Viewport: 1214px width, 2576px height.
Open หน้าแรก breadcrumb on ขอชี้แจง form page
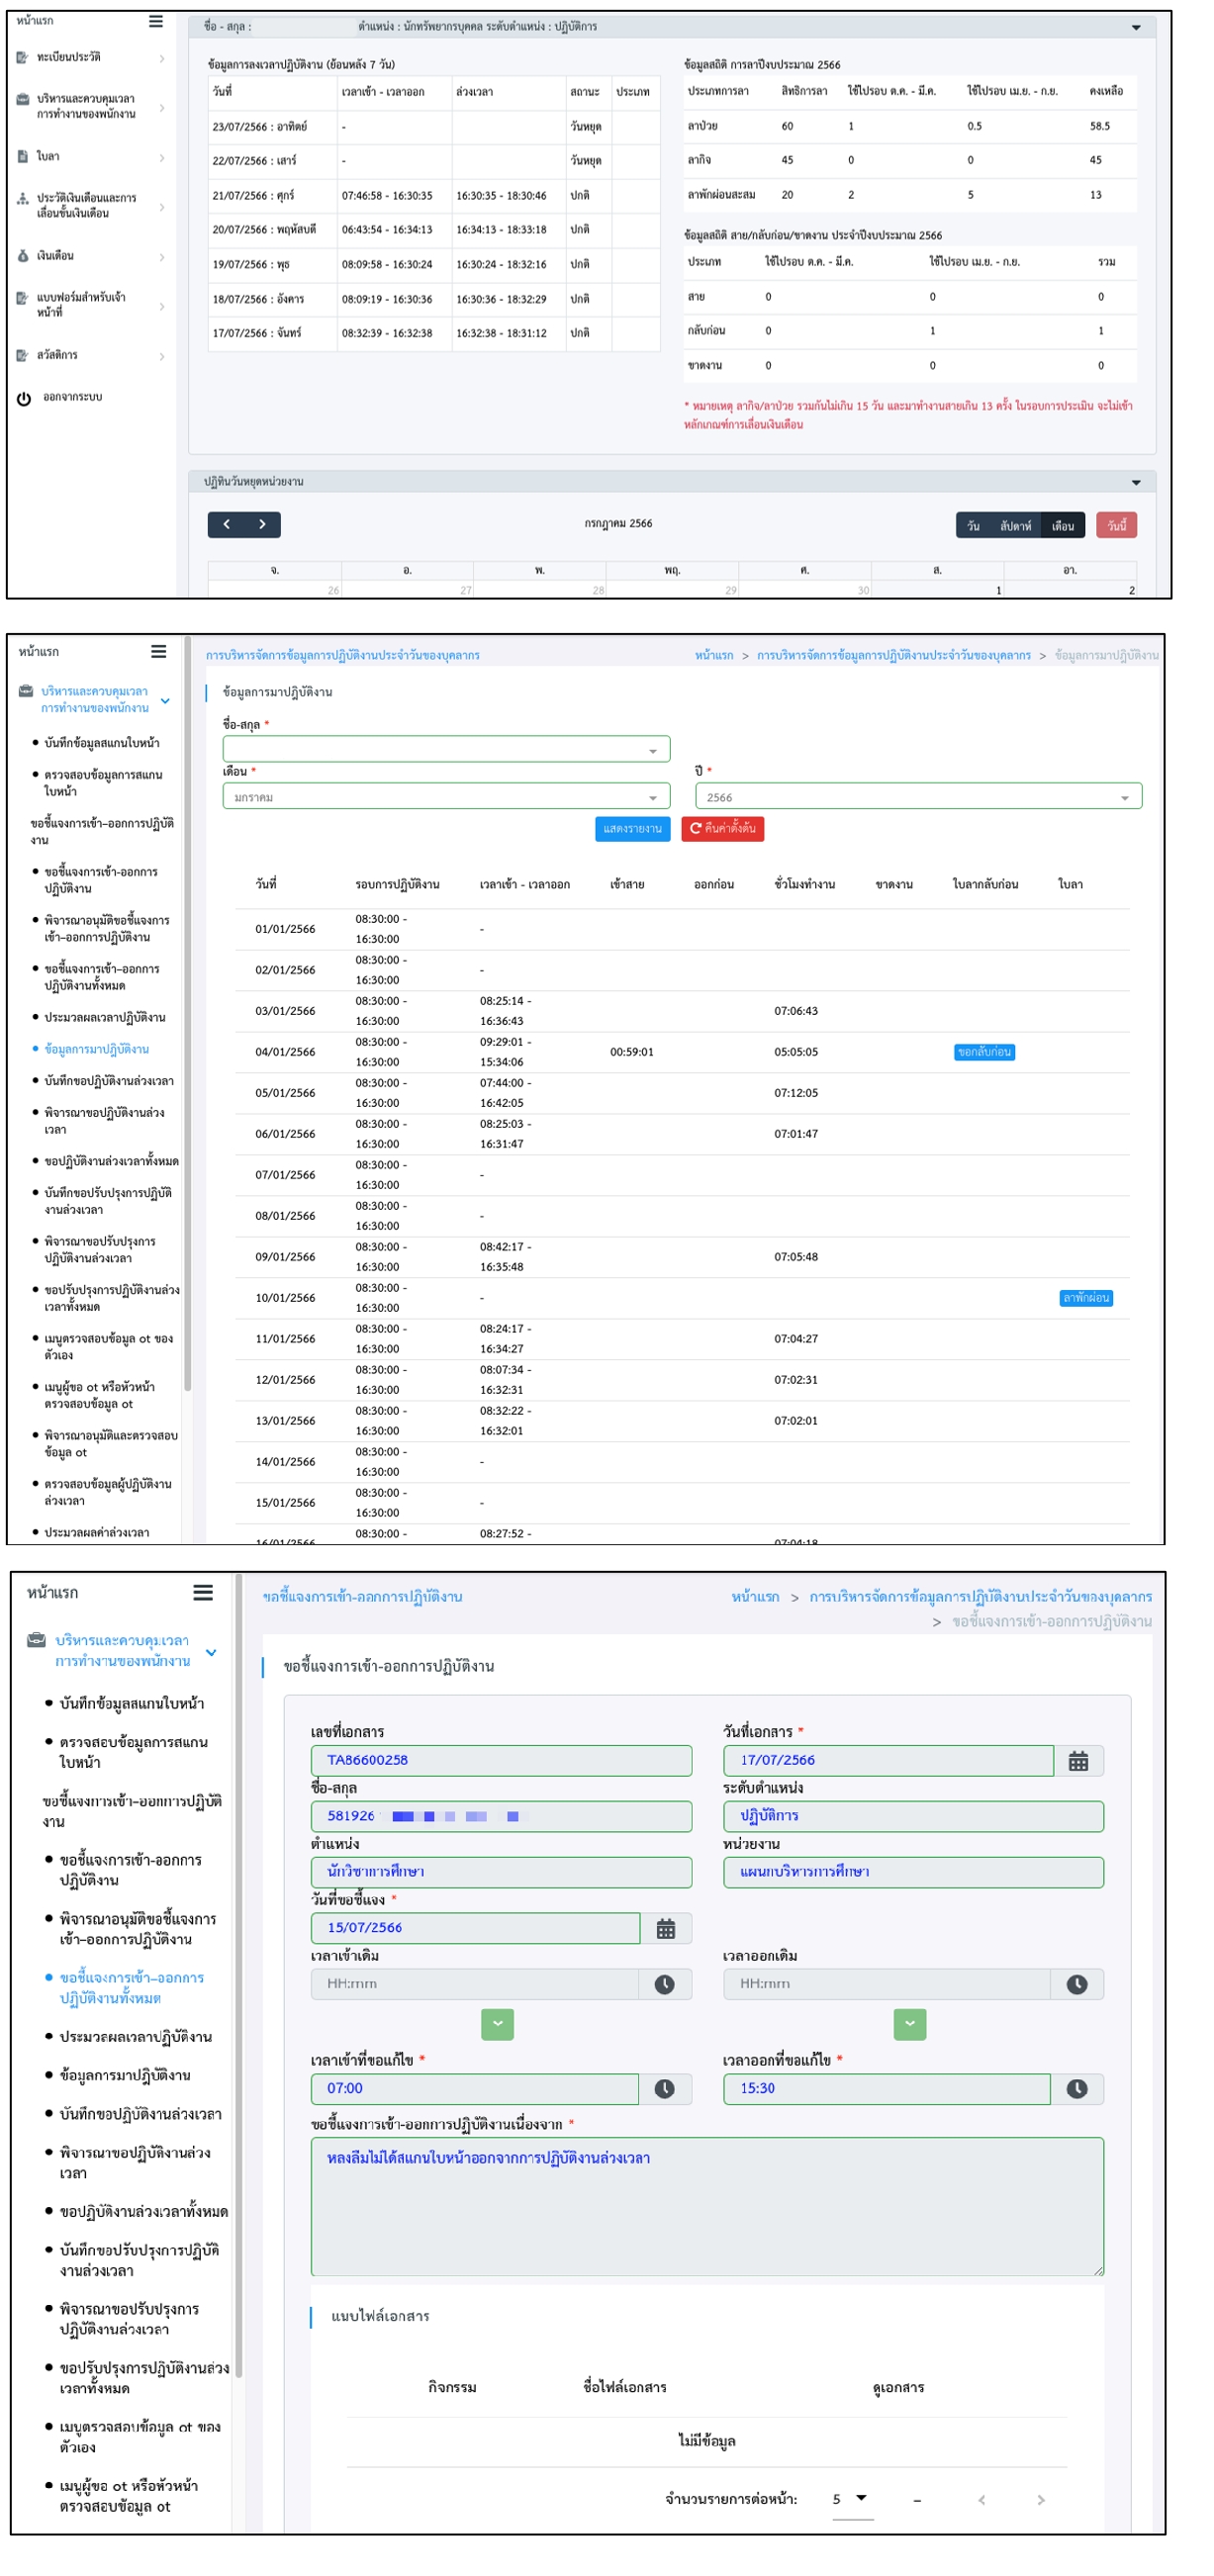[756, 1597]
